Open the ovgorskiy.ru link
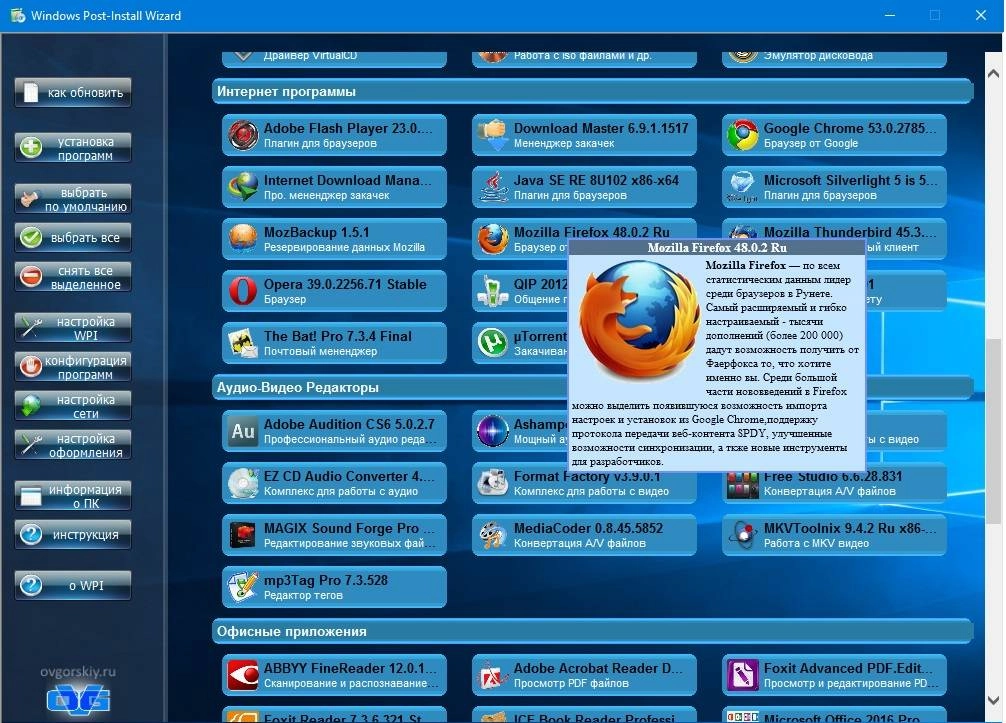The height and width of the screenshot is (723, 1006). pos(78,672)
